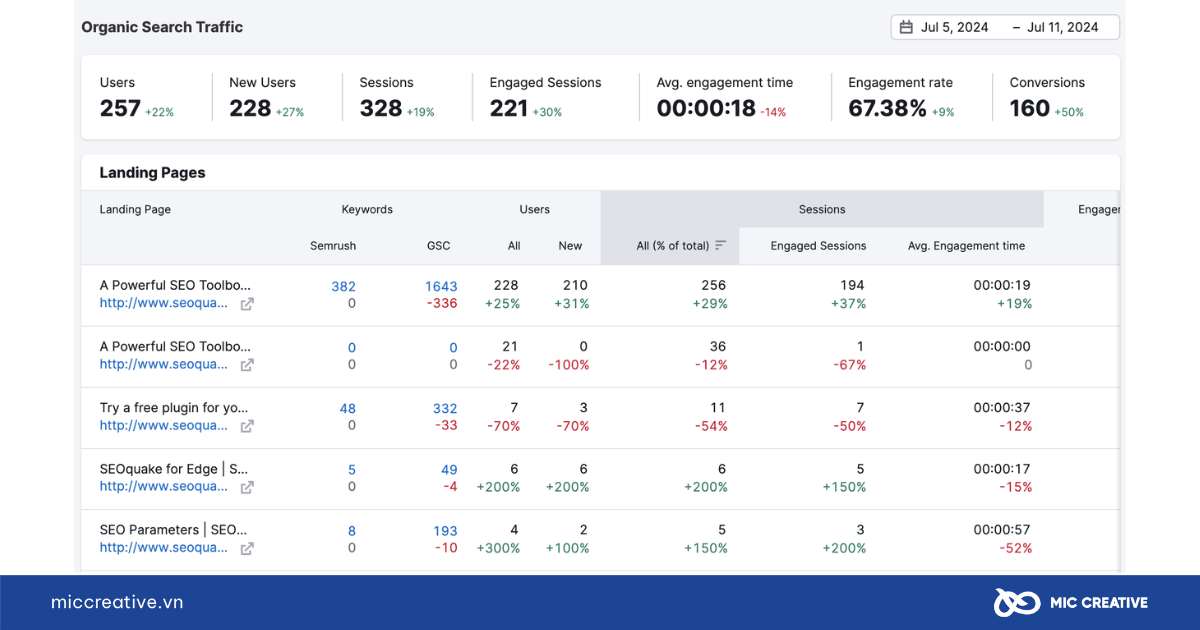1200x630 pixels.
Task: Select the Conversions metric 160
Action: [1030, 108]
